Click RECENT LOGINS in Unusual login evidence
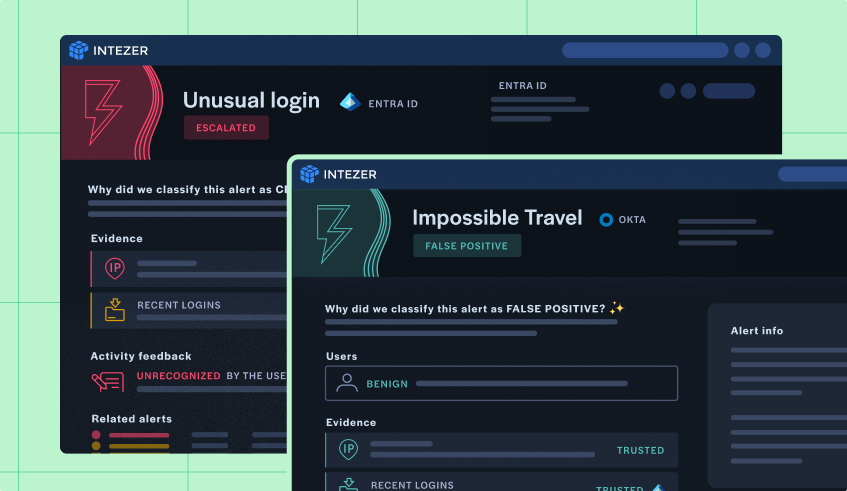847x491 pixels. pyautogui.click(x=179, y=305)
